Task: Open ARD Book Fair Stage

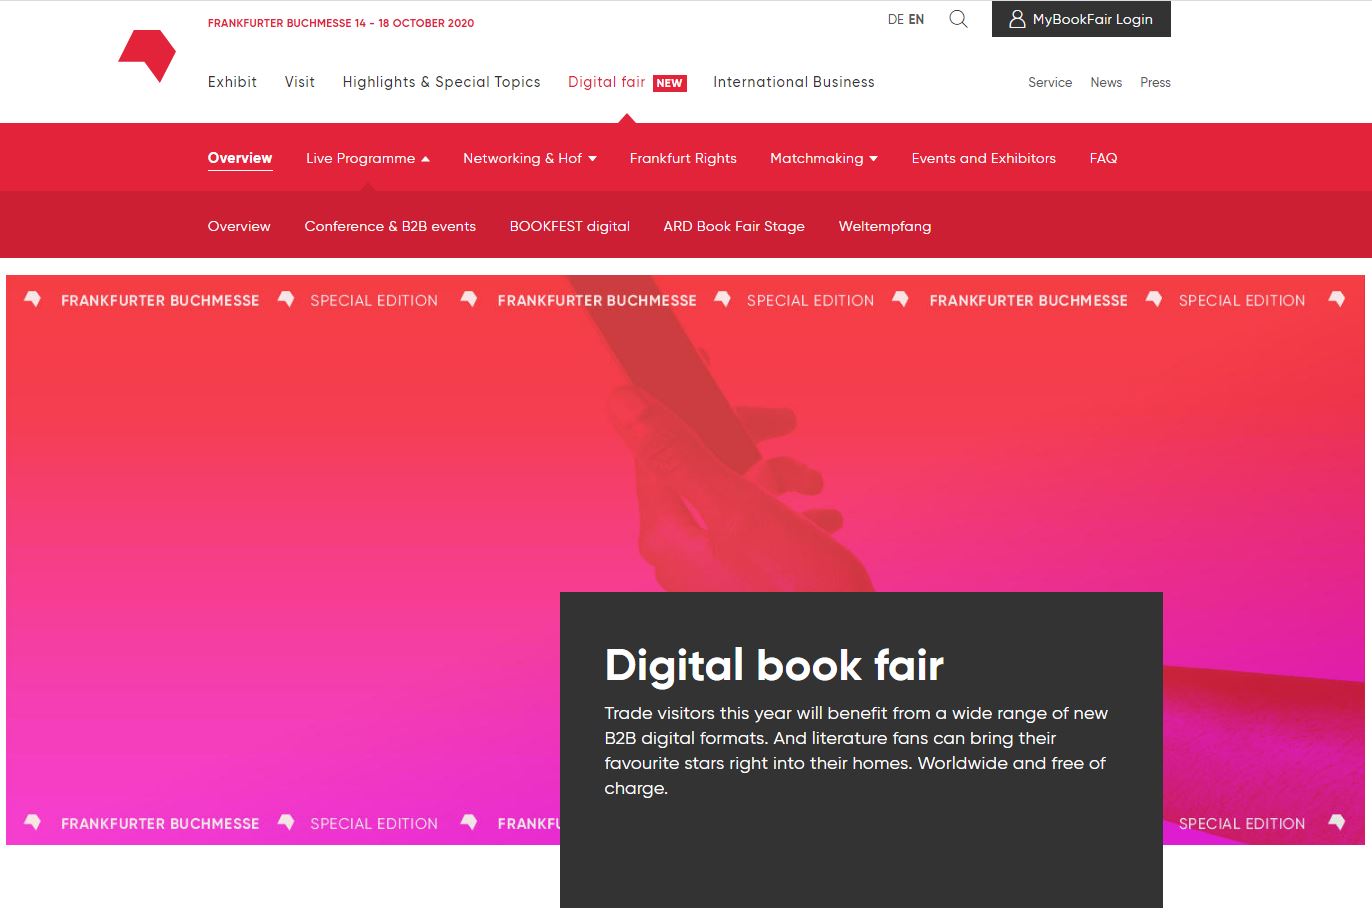Action: [734, 226]
